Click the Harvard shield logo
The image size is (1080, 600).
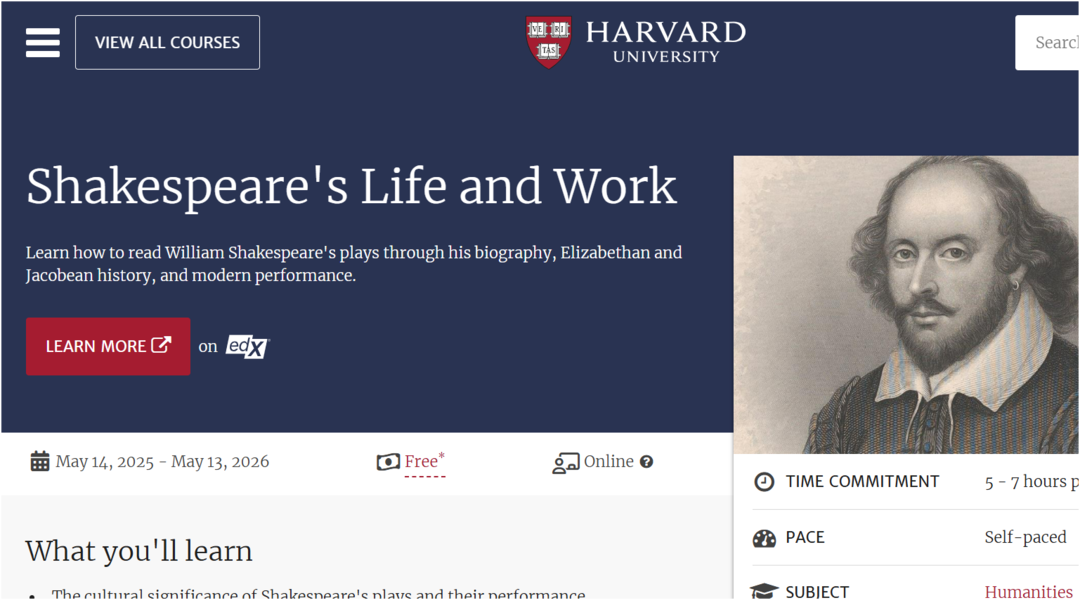[x=548, y=42]
